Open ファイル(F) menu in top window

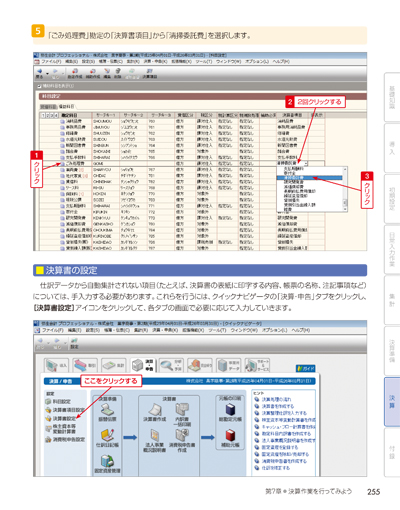51,62
